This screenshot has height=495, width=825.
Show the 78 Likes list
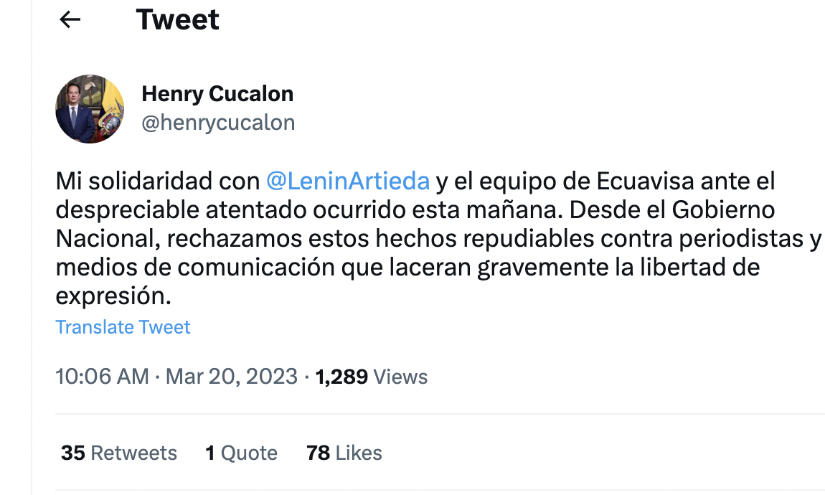click(x=344, y=453)
